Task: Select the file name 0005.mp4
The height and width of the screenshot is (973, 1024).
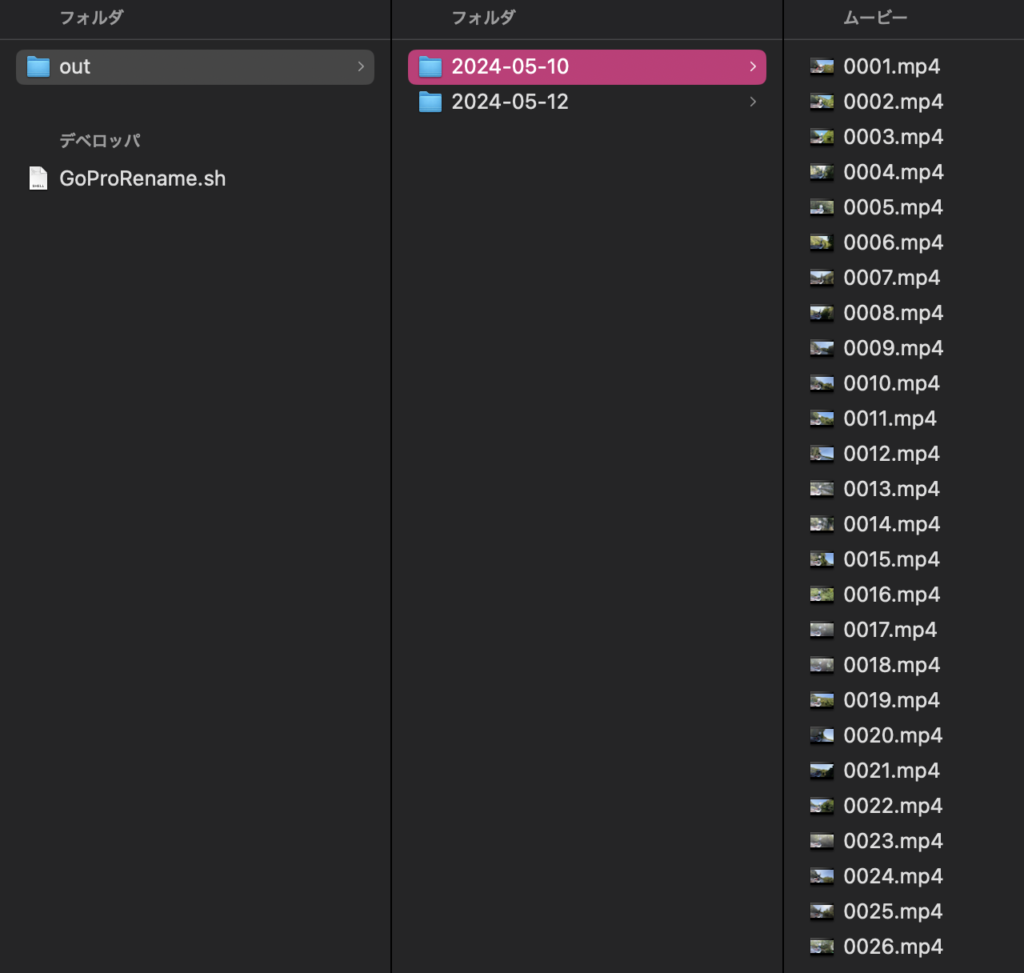Action: (x=893, y=208)
